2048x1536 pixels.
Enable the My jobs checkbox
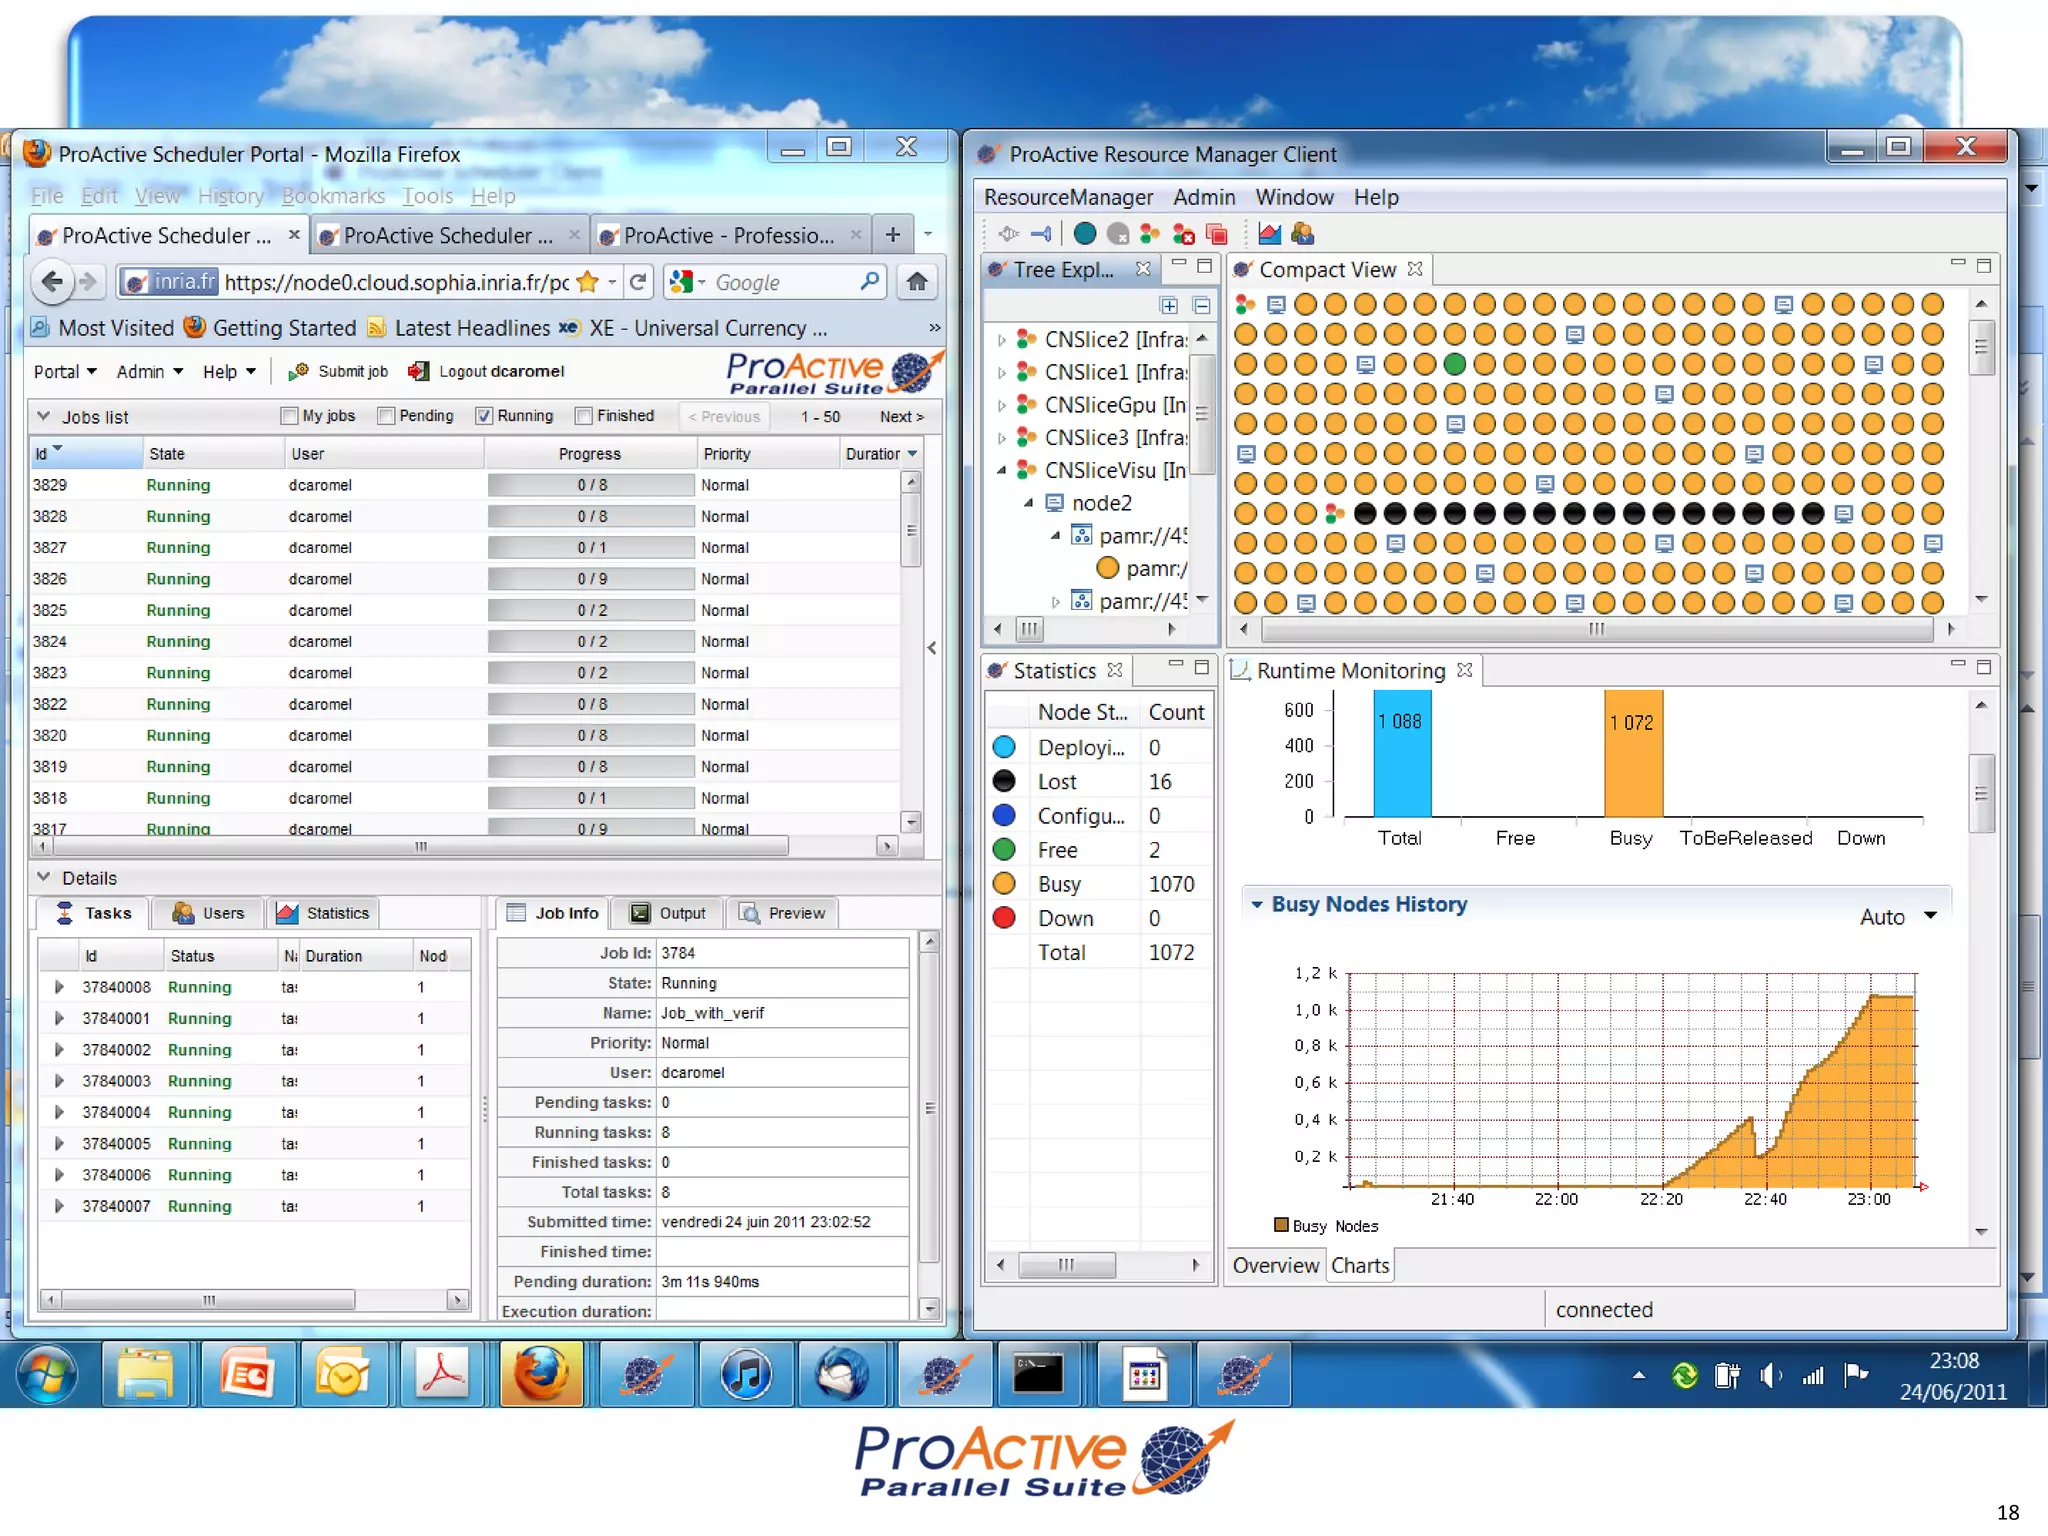pos(290,416)
